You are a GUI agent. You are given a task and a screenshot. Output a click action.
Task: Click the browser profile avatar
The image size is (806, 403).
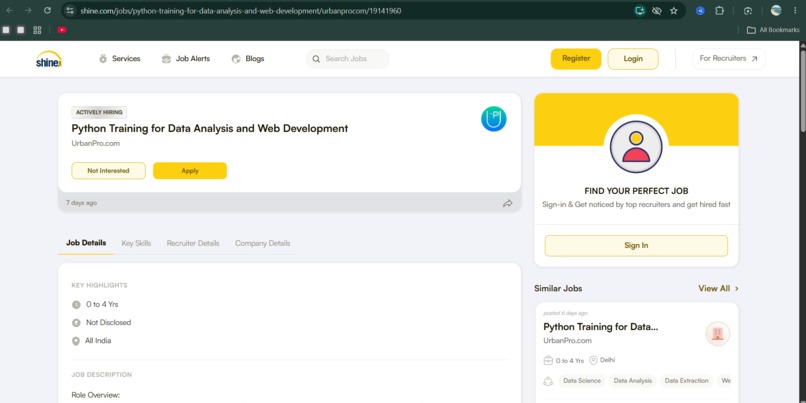[x=776, y=11]
